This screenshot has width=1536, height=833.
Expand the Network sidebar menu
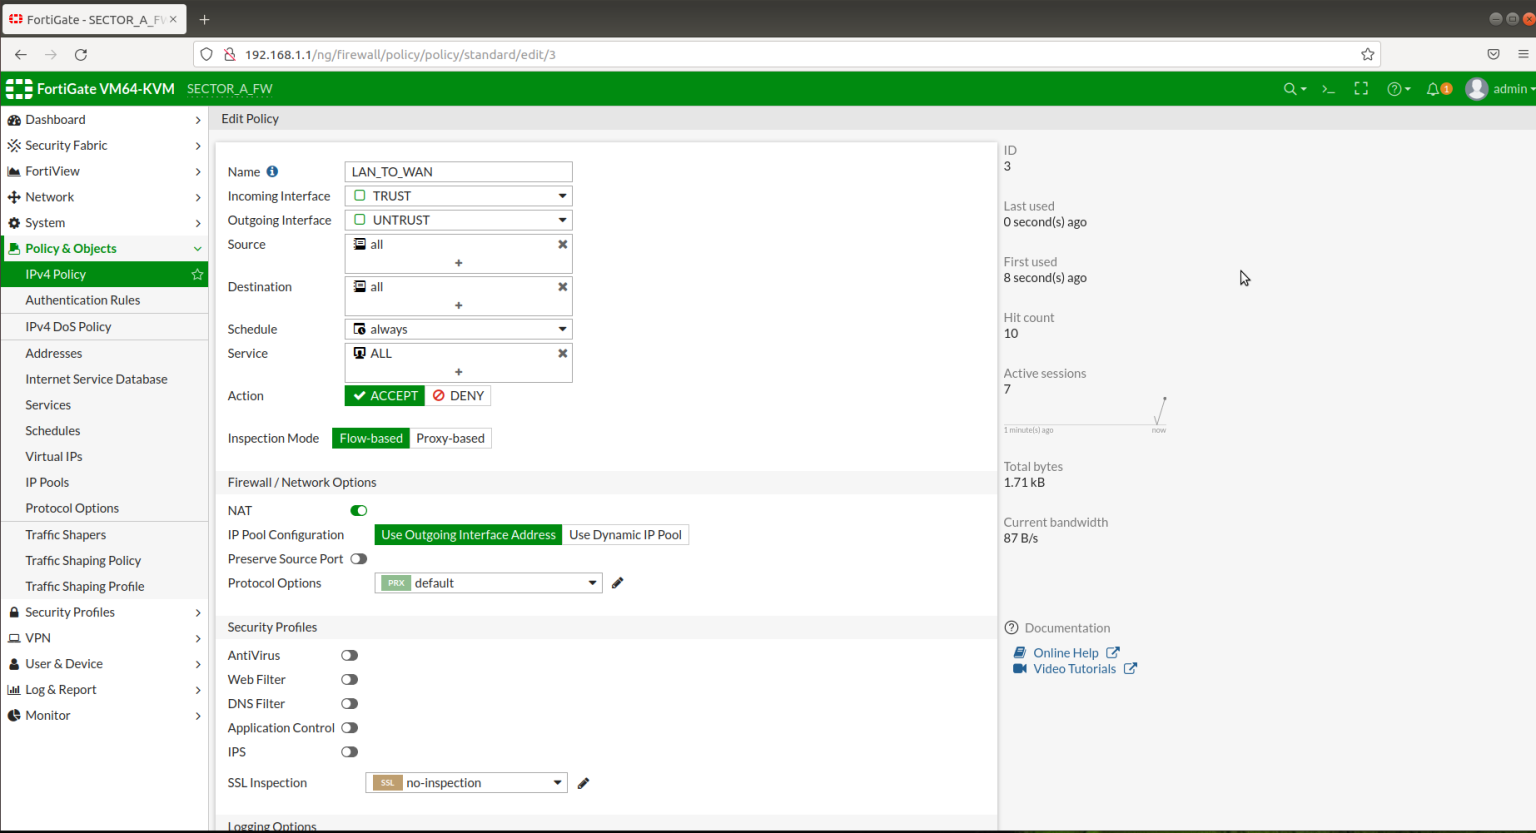pos(51,196)
